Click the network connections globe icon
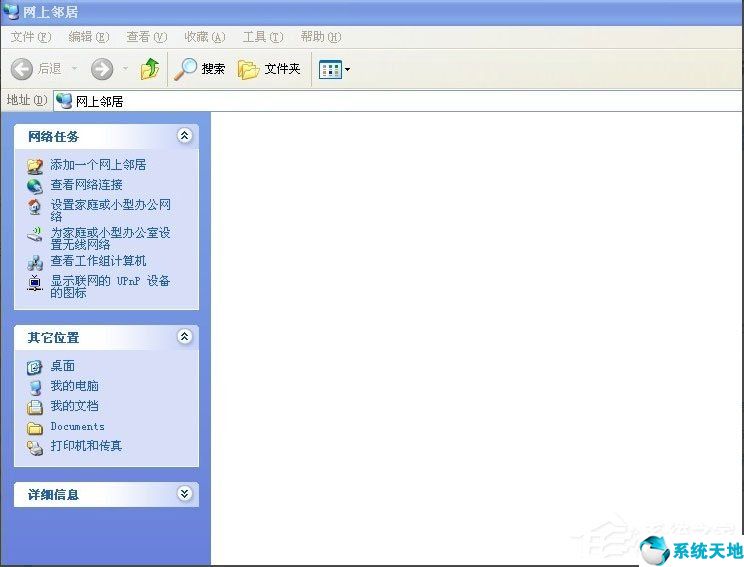The height and width of the screenshot is (567, 744). coord(35,186)
